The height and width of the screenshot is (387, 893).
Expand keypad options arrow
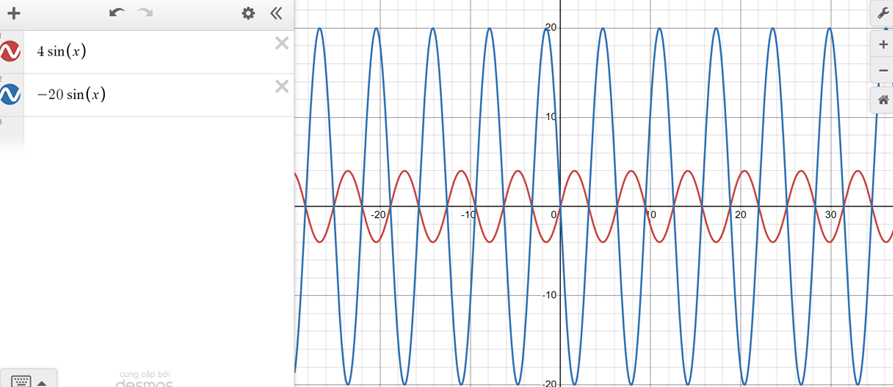pyautogui.click(x=42, y=383)
